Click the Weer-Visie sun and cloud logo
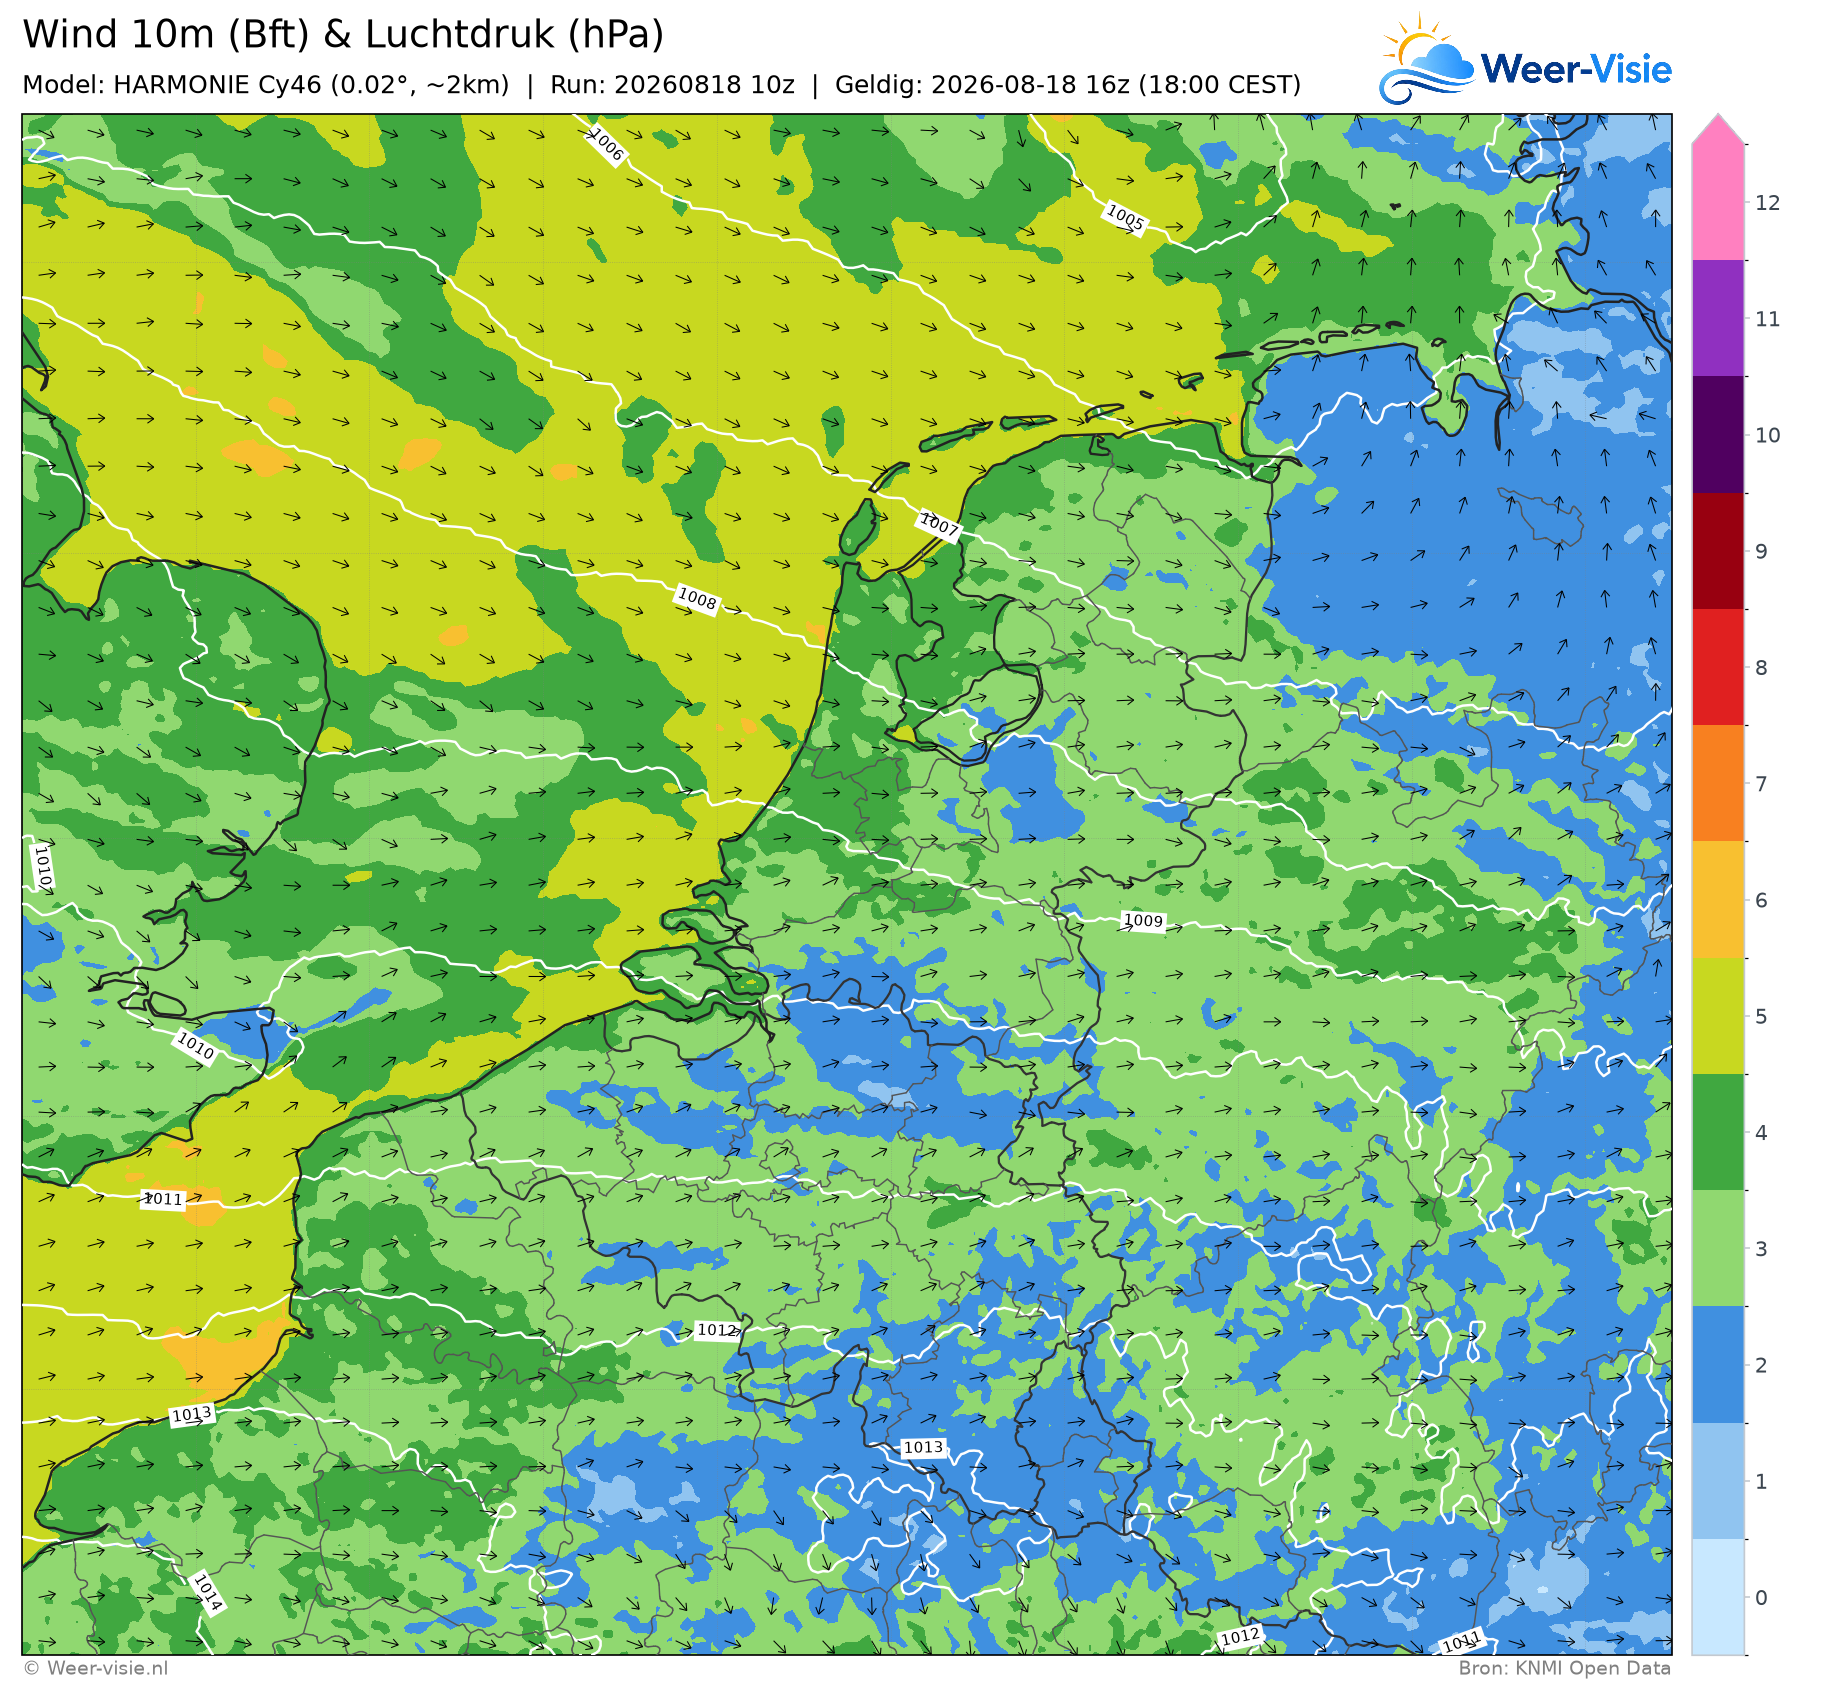 click(1427, 59)
